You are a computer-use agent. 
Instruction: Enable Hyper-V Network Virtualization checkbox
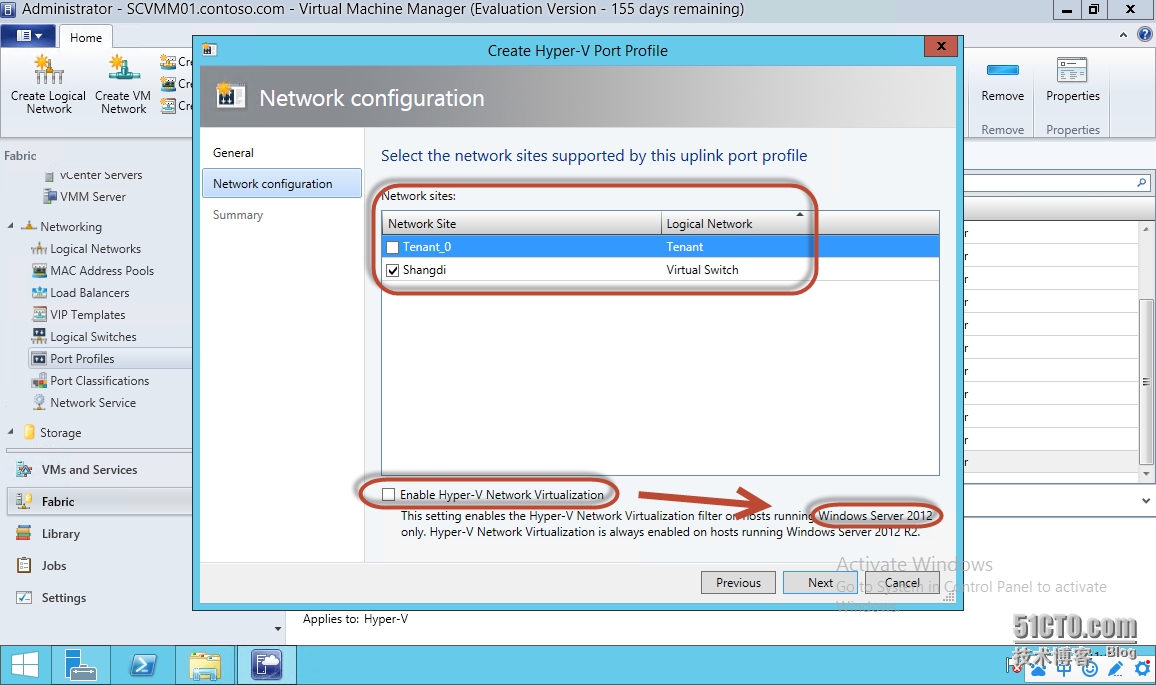[x=389, y=494]
